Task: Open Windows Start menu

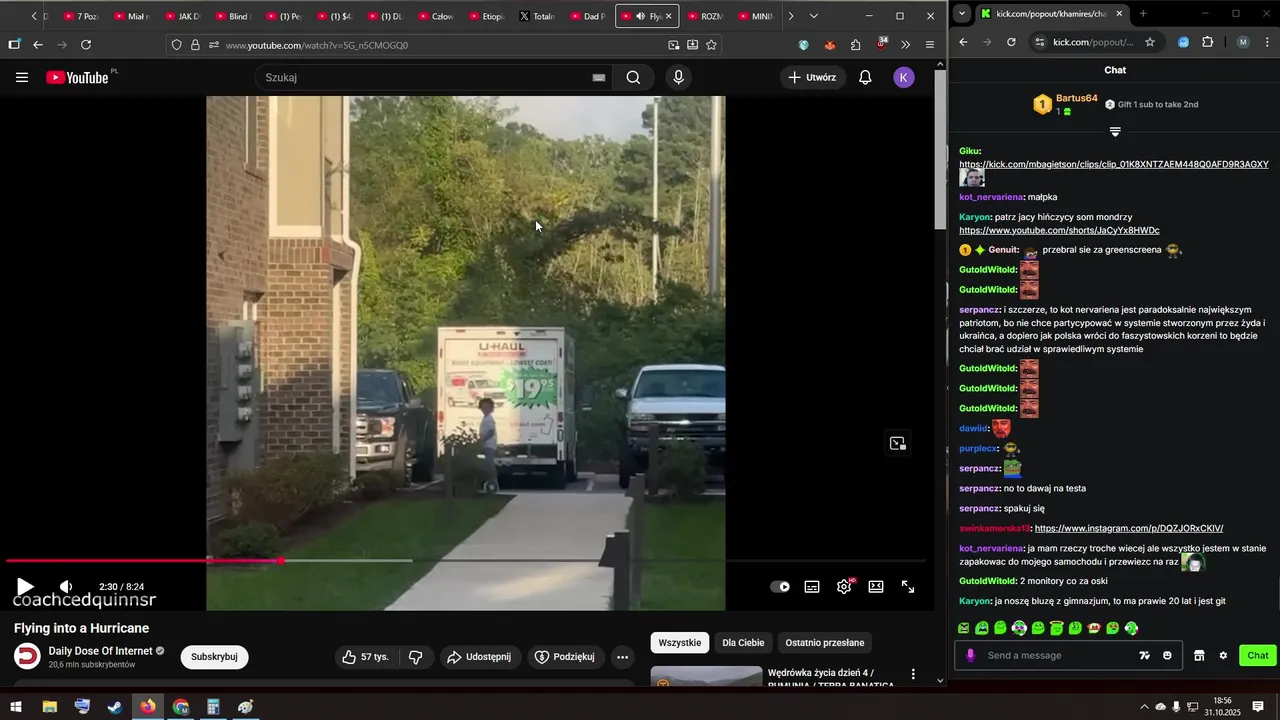Action: 16,707
